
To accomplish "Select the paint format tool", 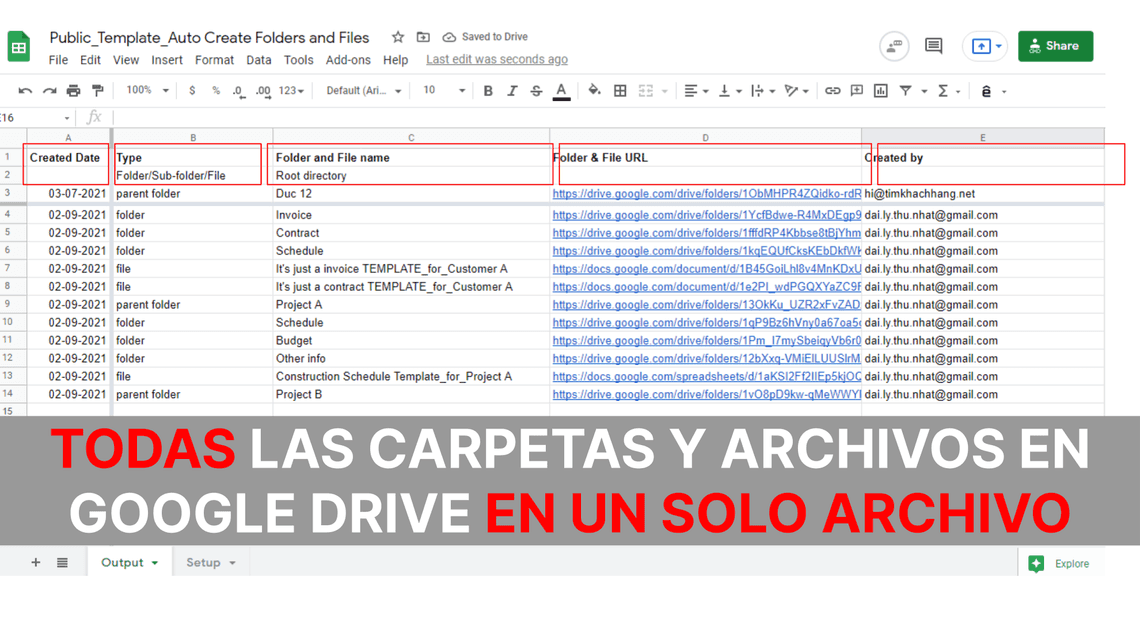I will coord(97,91).
